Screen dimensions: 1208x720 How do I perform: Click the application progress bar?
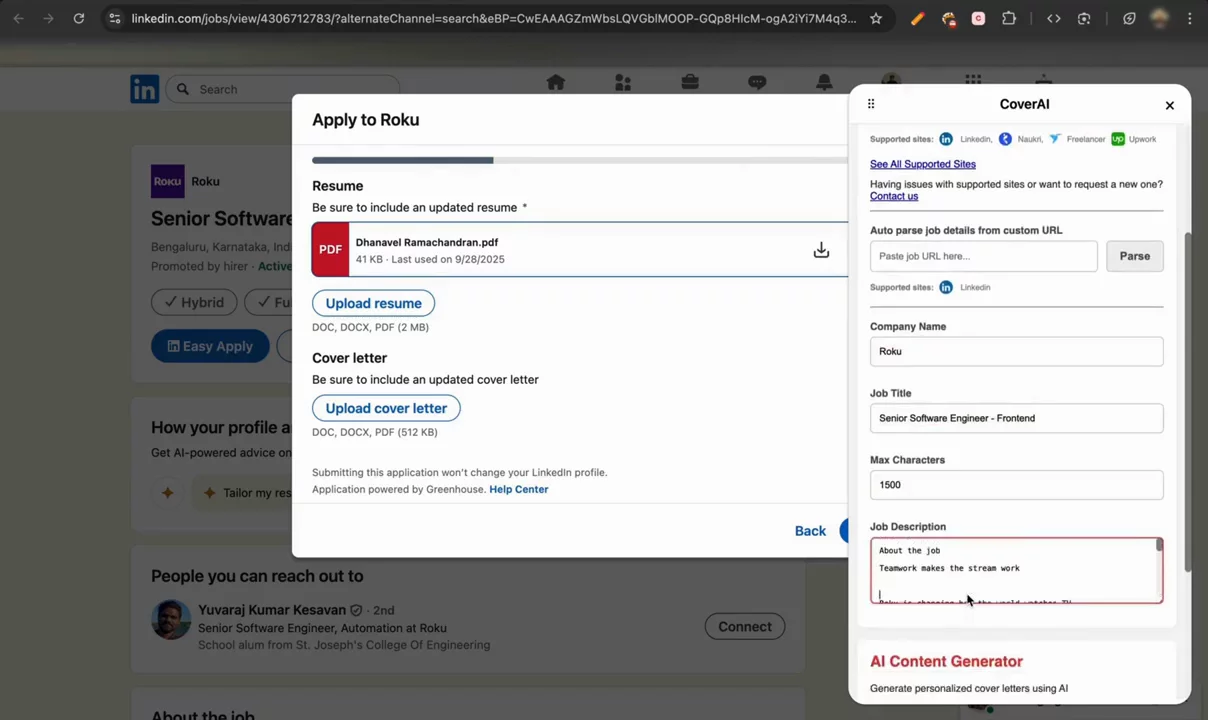[579, 160]
